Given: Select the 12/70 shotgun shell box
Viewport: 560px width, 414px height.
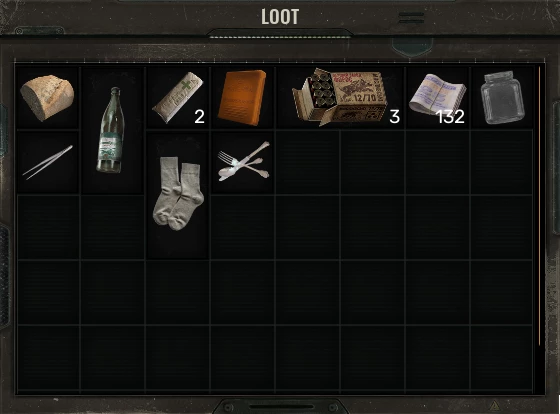Looking at the screenshot, I should pos(340,98).
